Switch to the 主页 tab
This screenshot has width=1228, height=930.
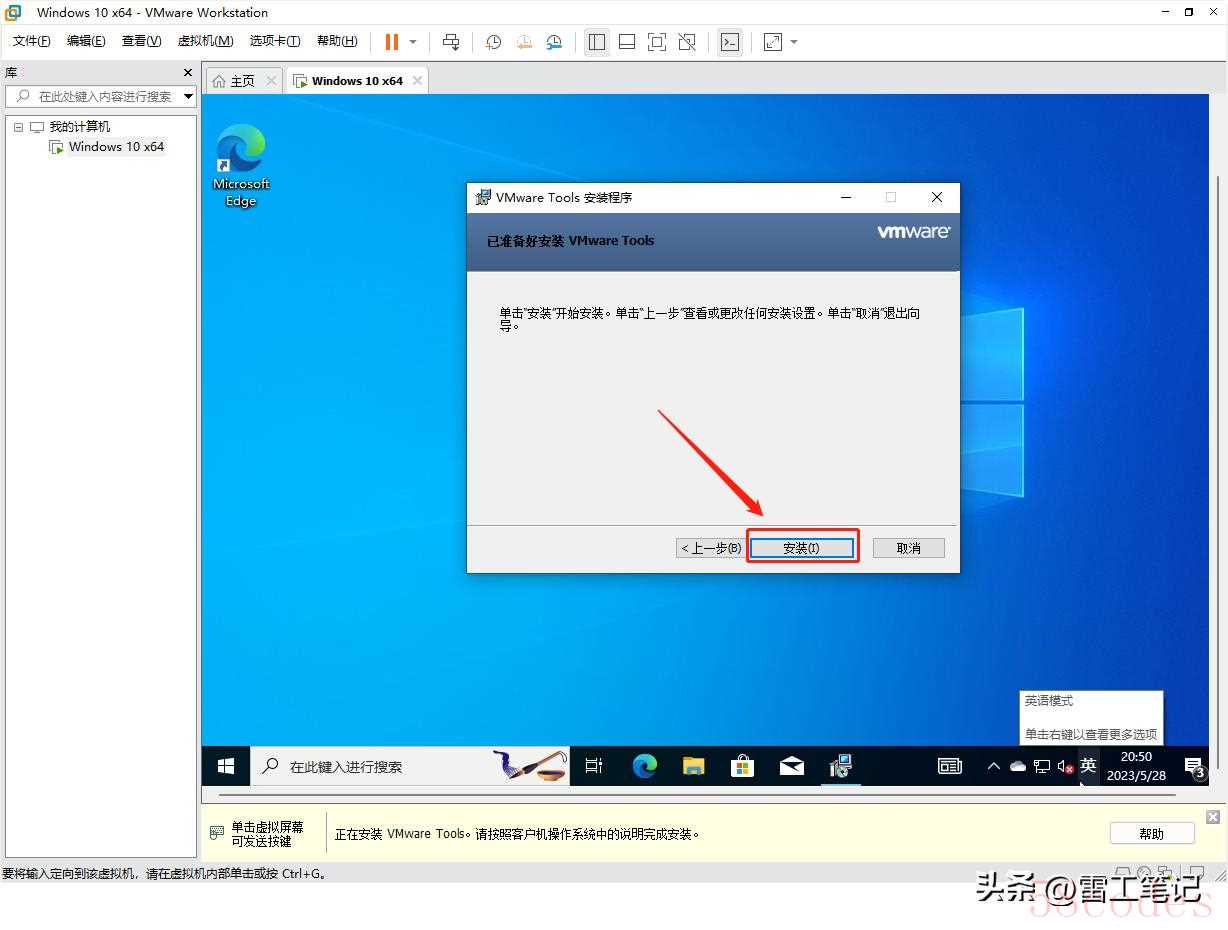click(x=234, y=81)
